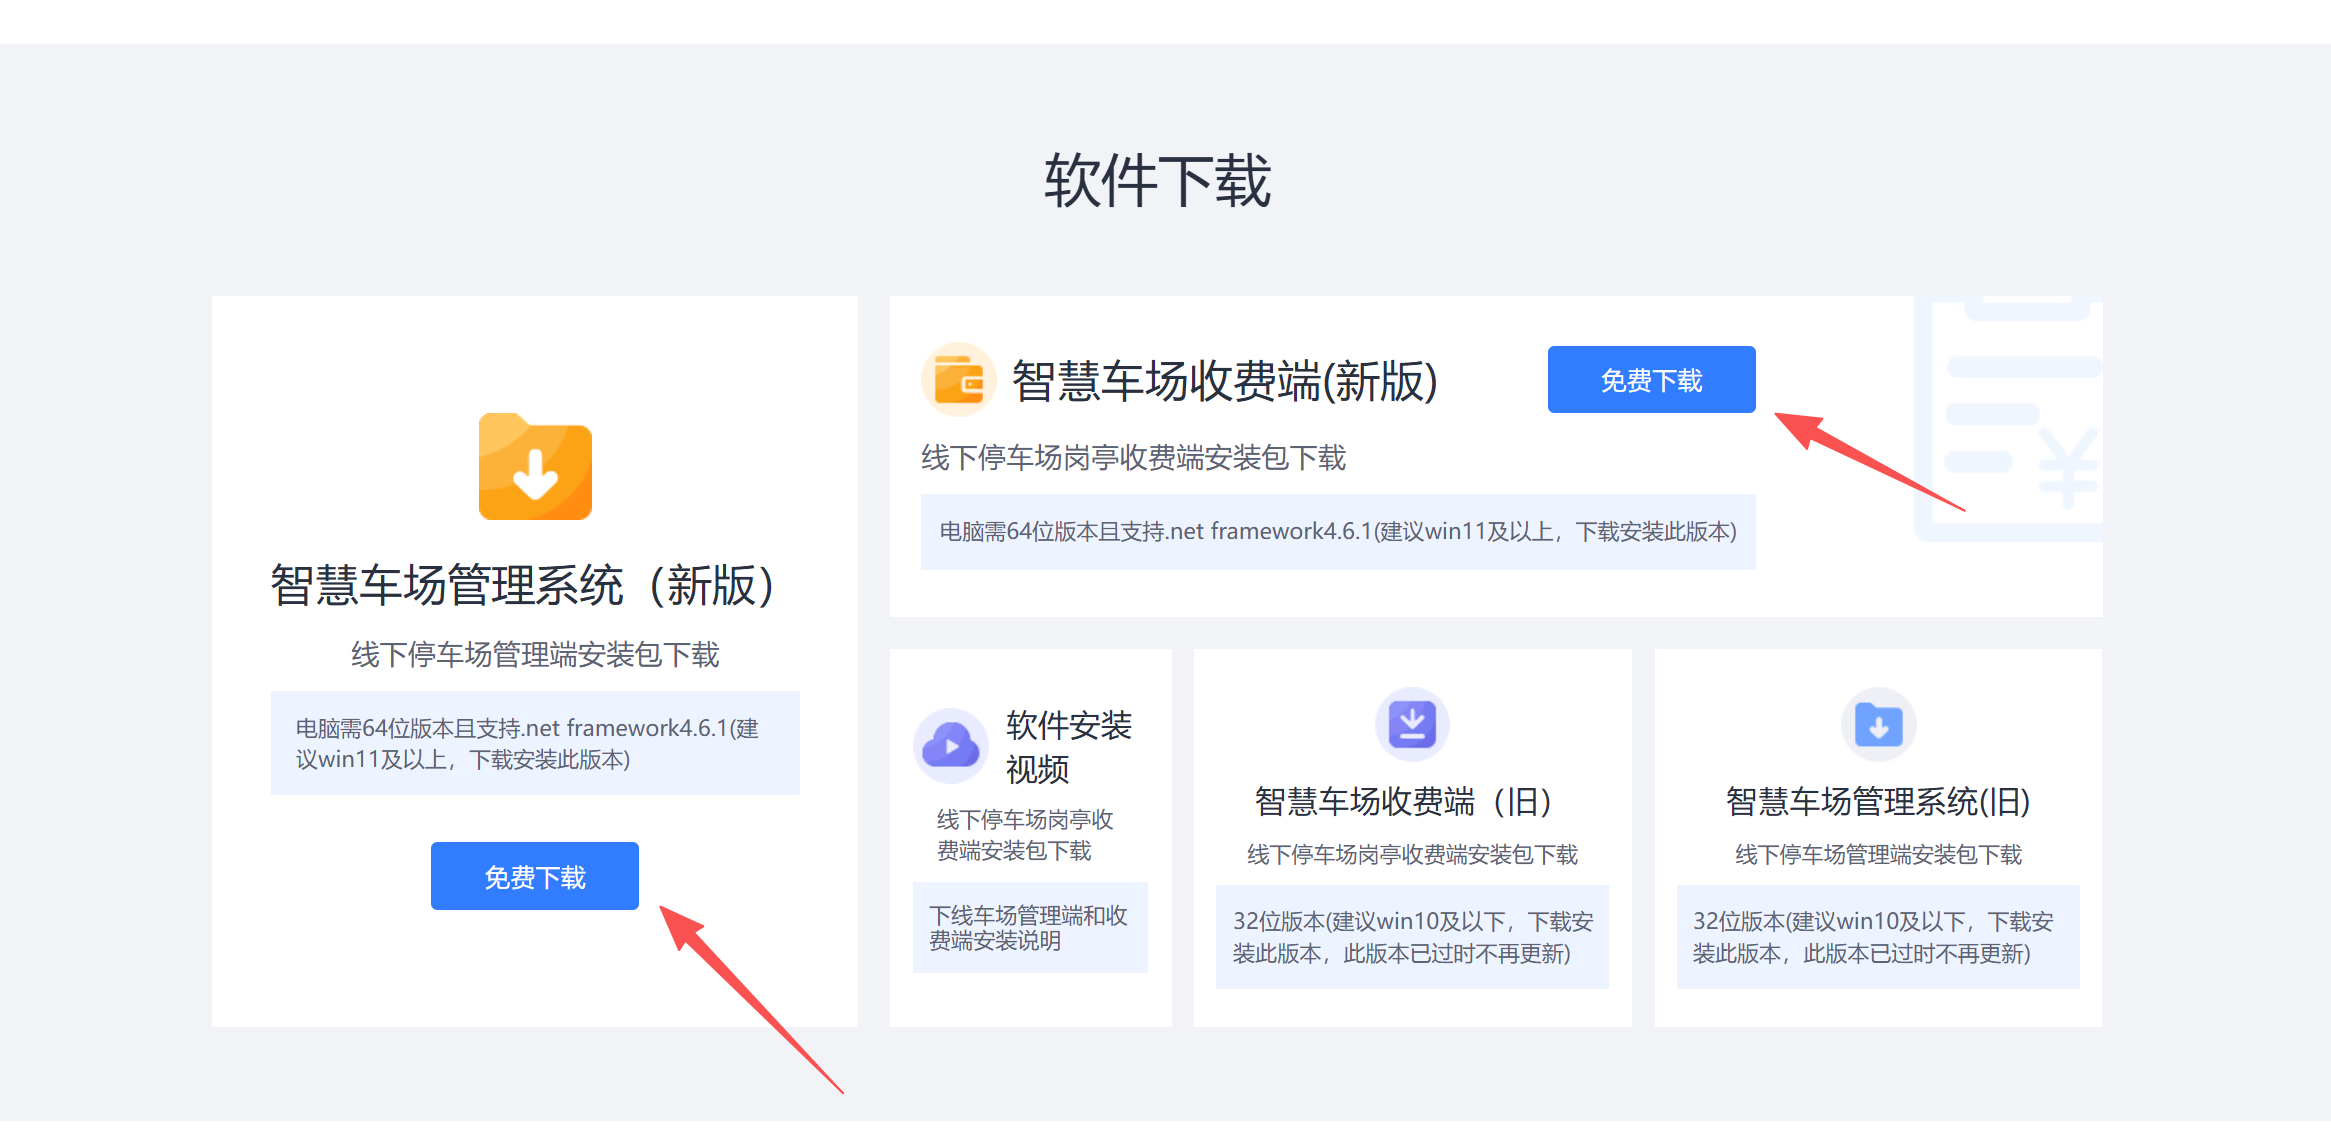
Task: Click the 智慧车场收费端(新版) heading
Action: (1225, 381)
